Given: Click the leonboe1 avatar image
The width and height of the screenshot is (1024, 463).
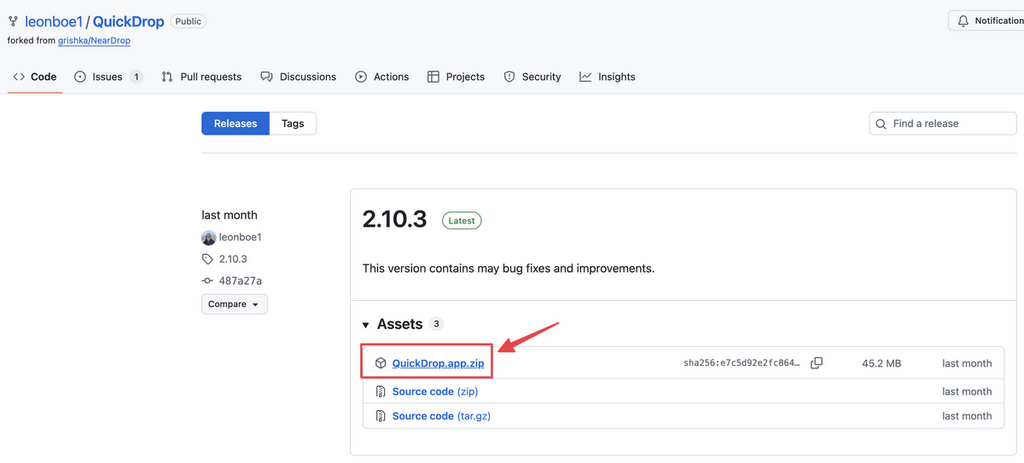Looking at the screenshot, I should pyautogui.click(x=209, y=238).
